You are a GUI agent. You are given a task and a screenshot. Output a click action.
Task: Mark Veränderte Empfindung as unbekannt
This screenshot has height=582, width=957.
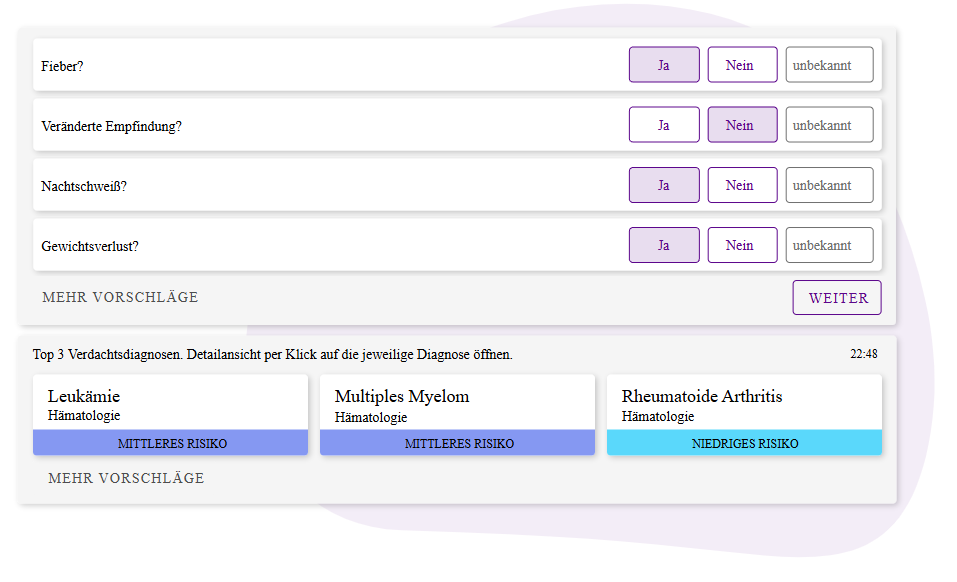point(829,125)
